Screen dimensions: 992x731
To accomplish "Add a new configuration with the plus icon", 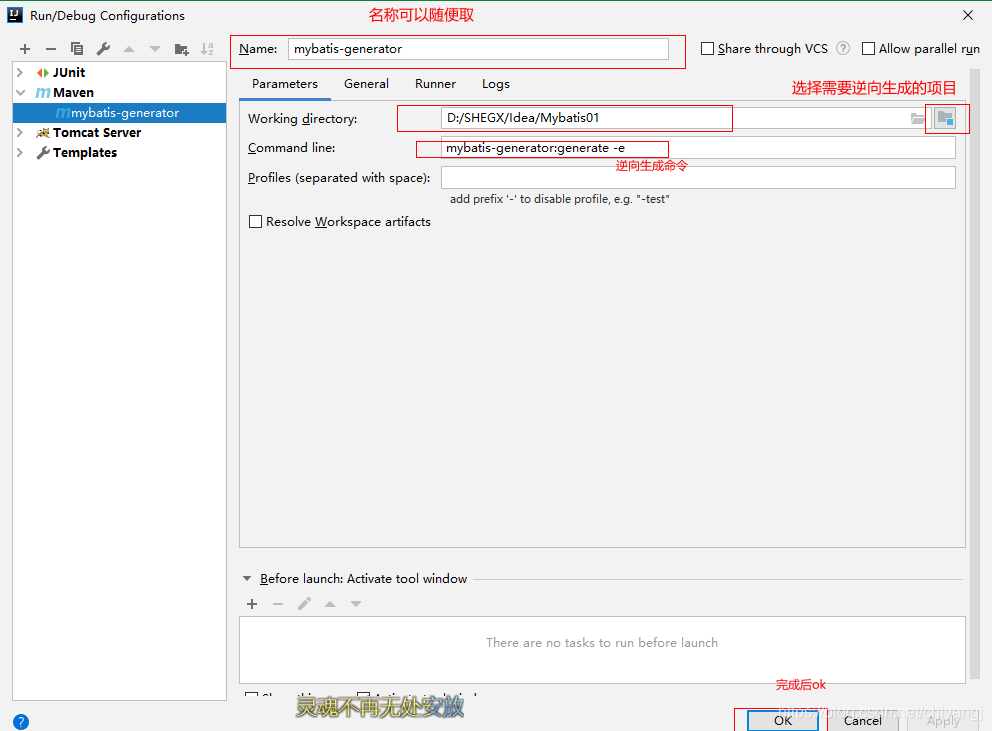I will (25, 49).
